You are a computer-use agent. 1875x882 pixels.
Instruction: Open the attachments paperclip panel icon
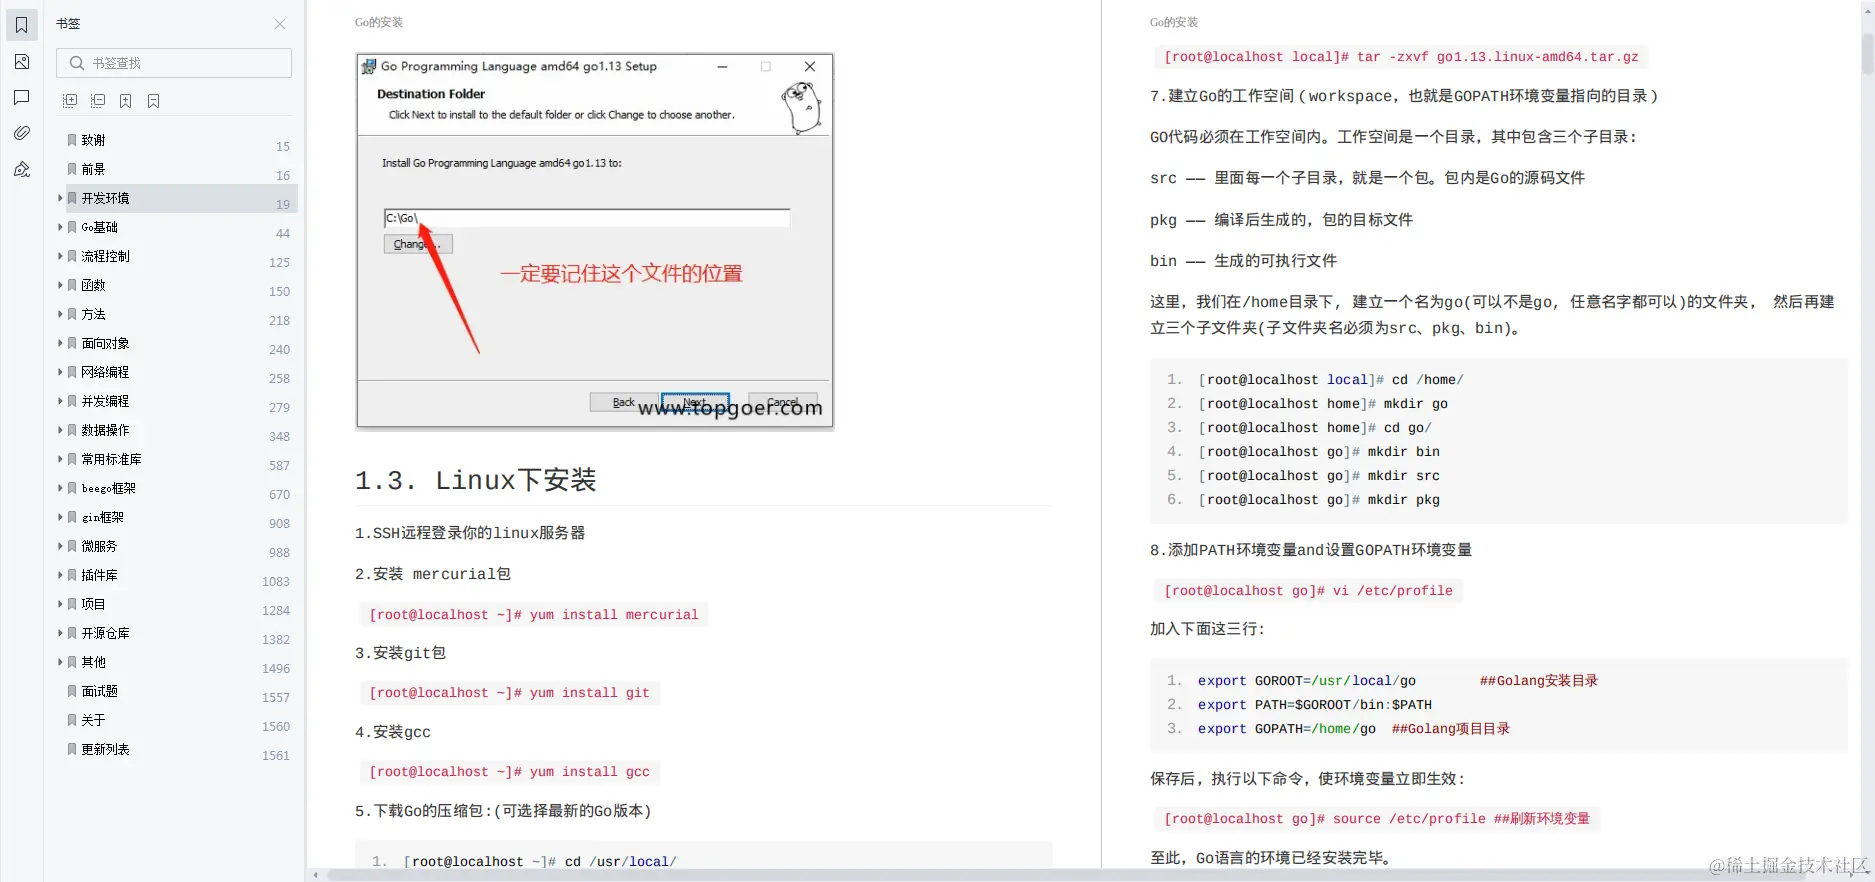22,133
